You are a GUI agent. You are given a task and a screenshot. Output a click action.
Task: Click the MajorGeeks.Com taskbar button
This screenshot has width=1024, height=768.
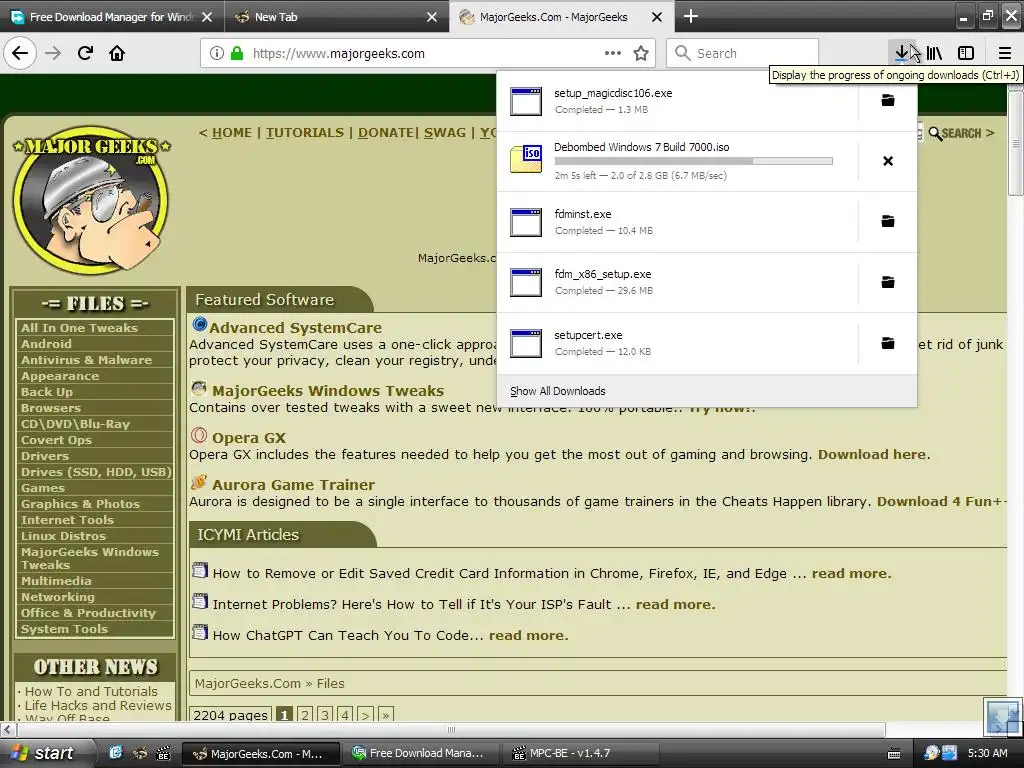260,753
